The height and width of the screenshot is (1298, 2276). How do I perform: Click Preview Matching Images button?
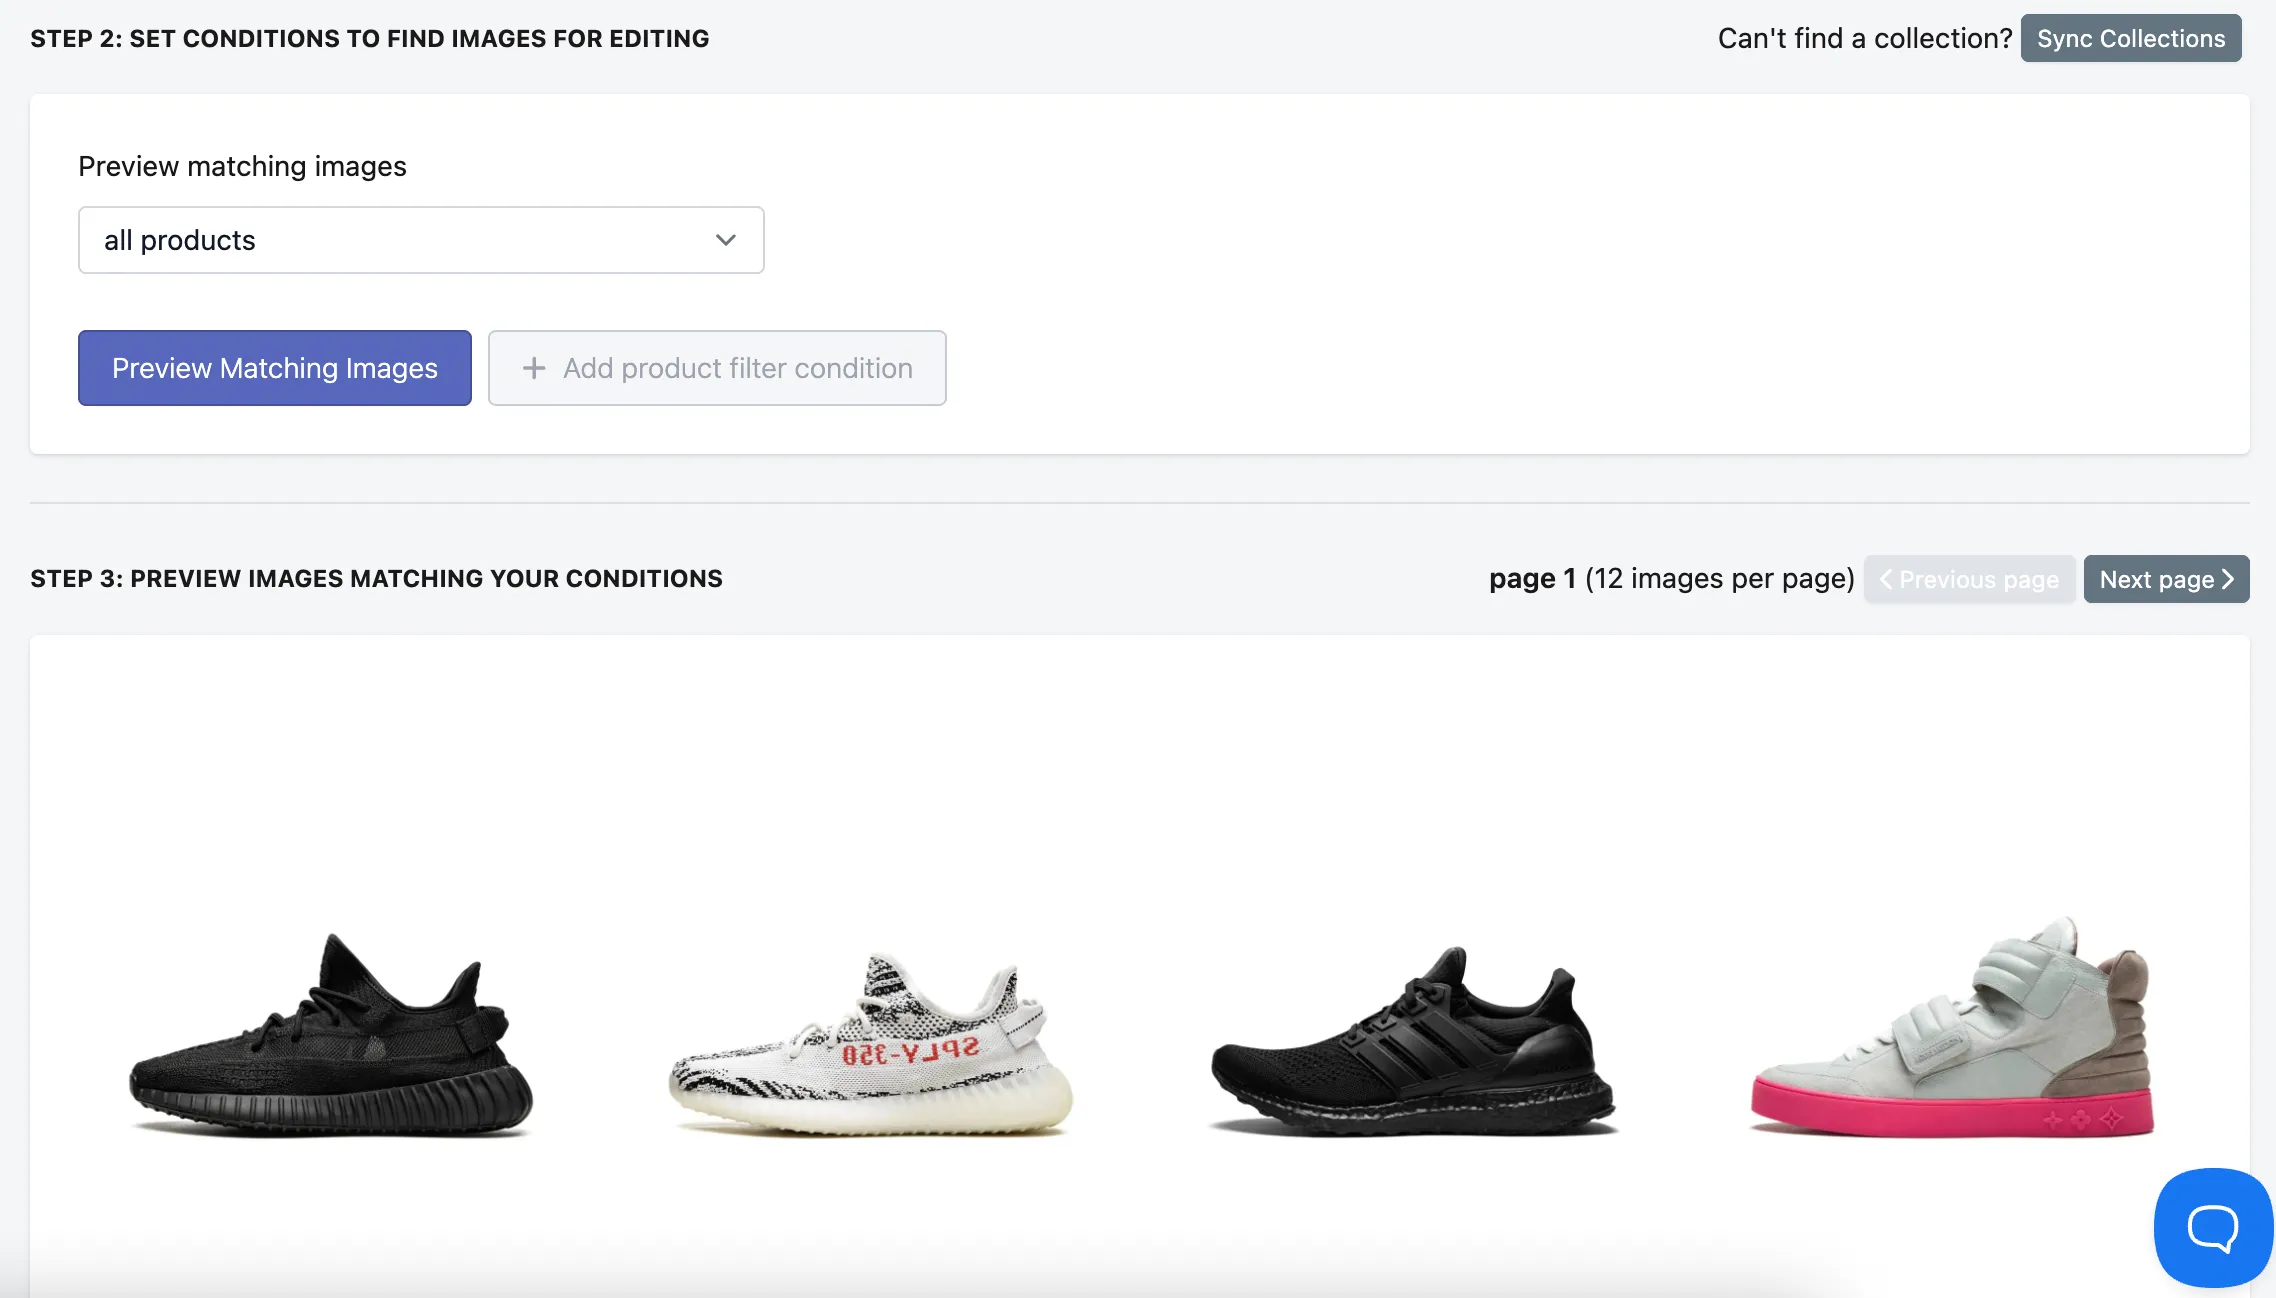pyautogui.click(x=275, y=368)
